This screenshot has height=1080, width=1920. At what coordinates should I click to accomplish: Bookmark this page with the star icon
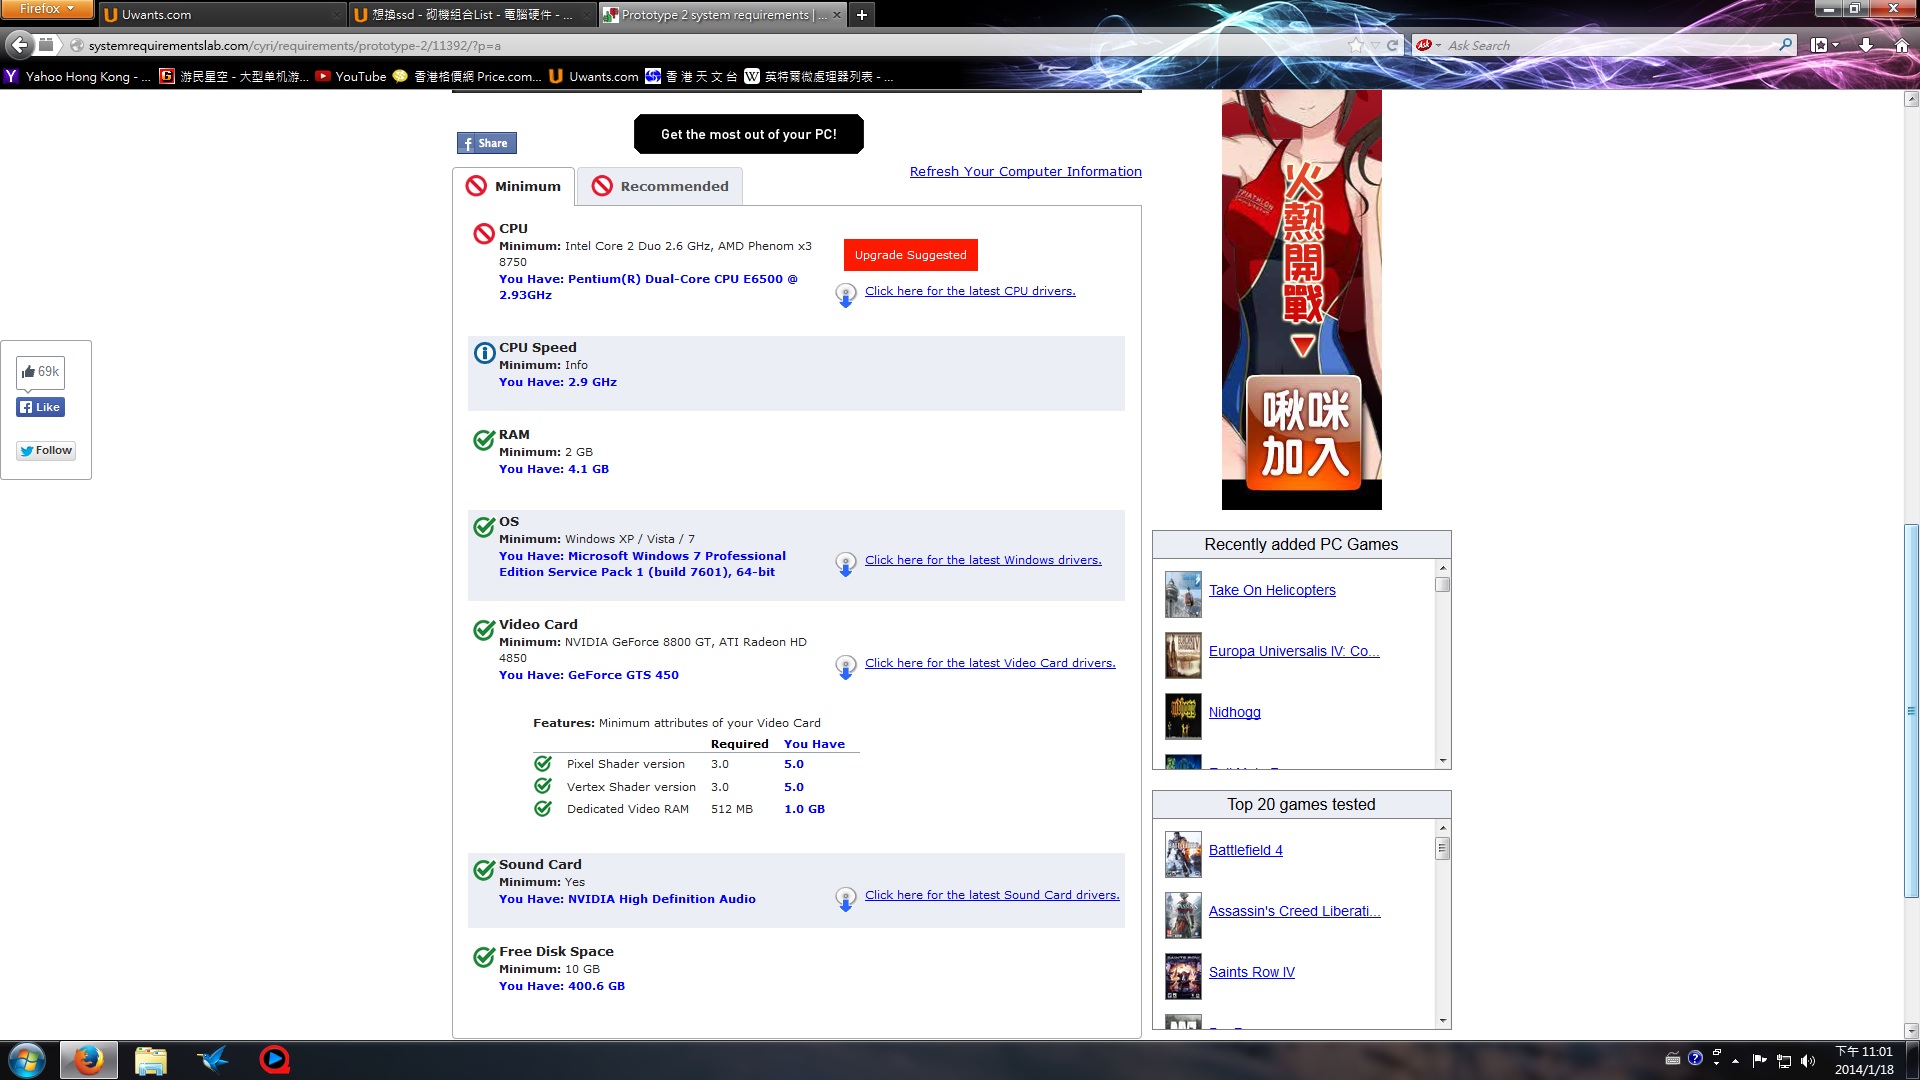coord(1355,45)
